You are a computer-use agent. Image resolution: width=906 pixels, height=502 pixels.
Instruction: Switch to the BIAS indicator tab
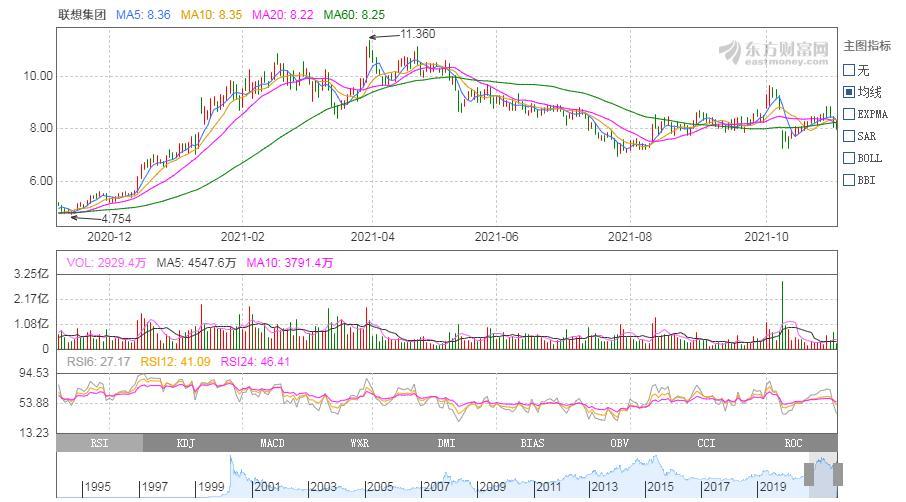(x=533, y=443)
